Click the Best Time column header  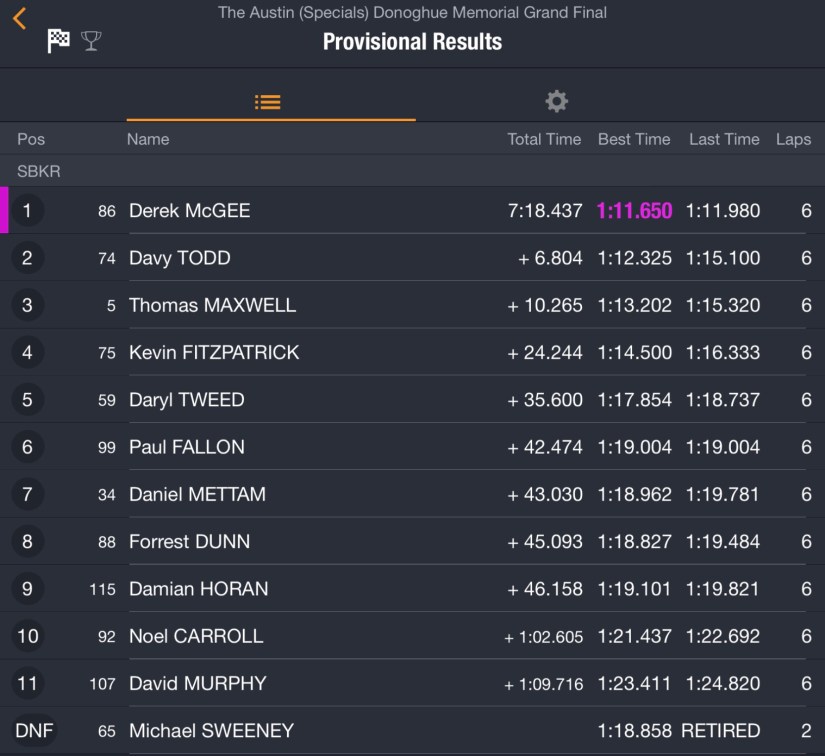point(634,139)
